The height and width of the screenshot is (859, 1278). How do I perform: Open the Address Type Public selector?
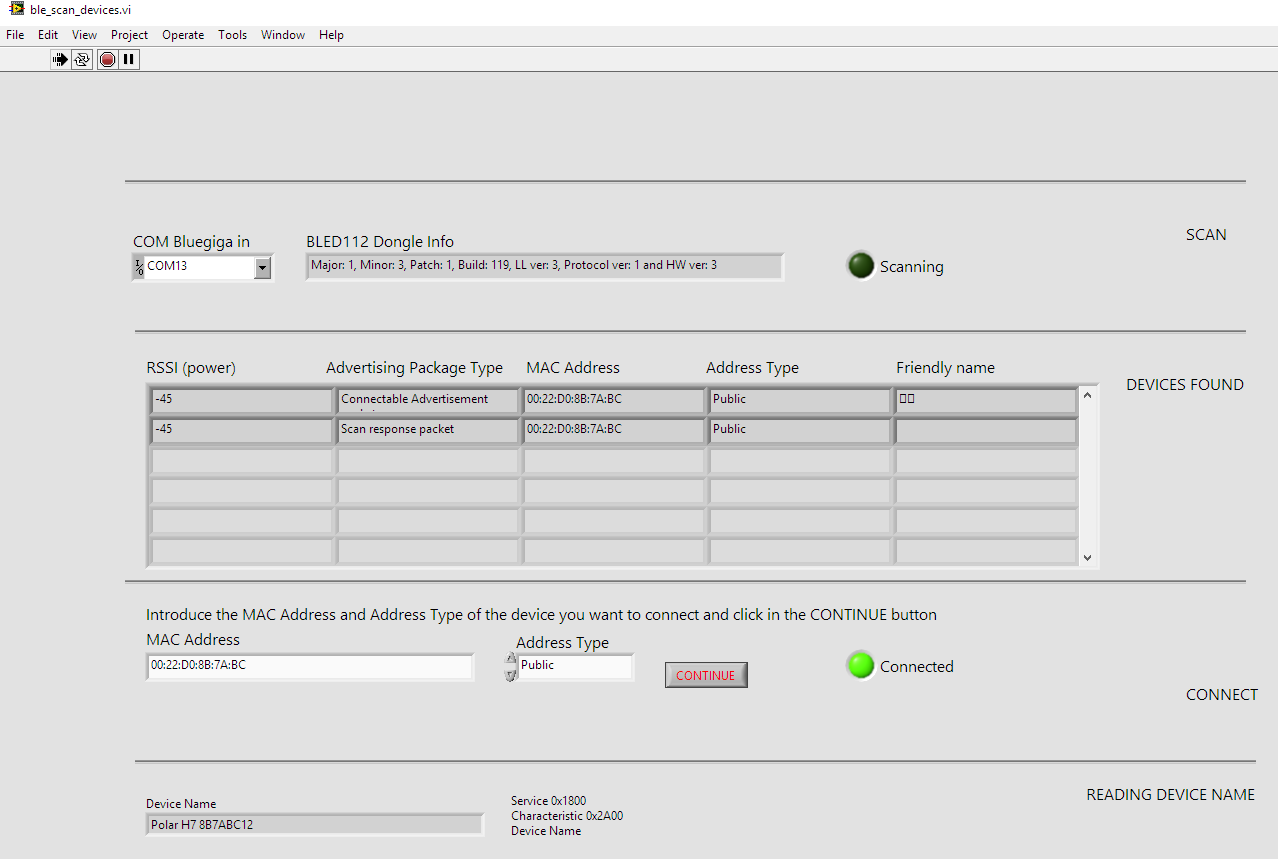tap(575, 666)
